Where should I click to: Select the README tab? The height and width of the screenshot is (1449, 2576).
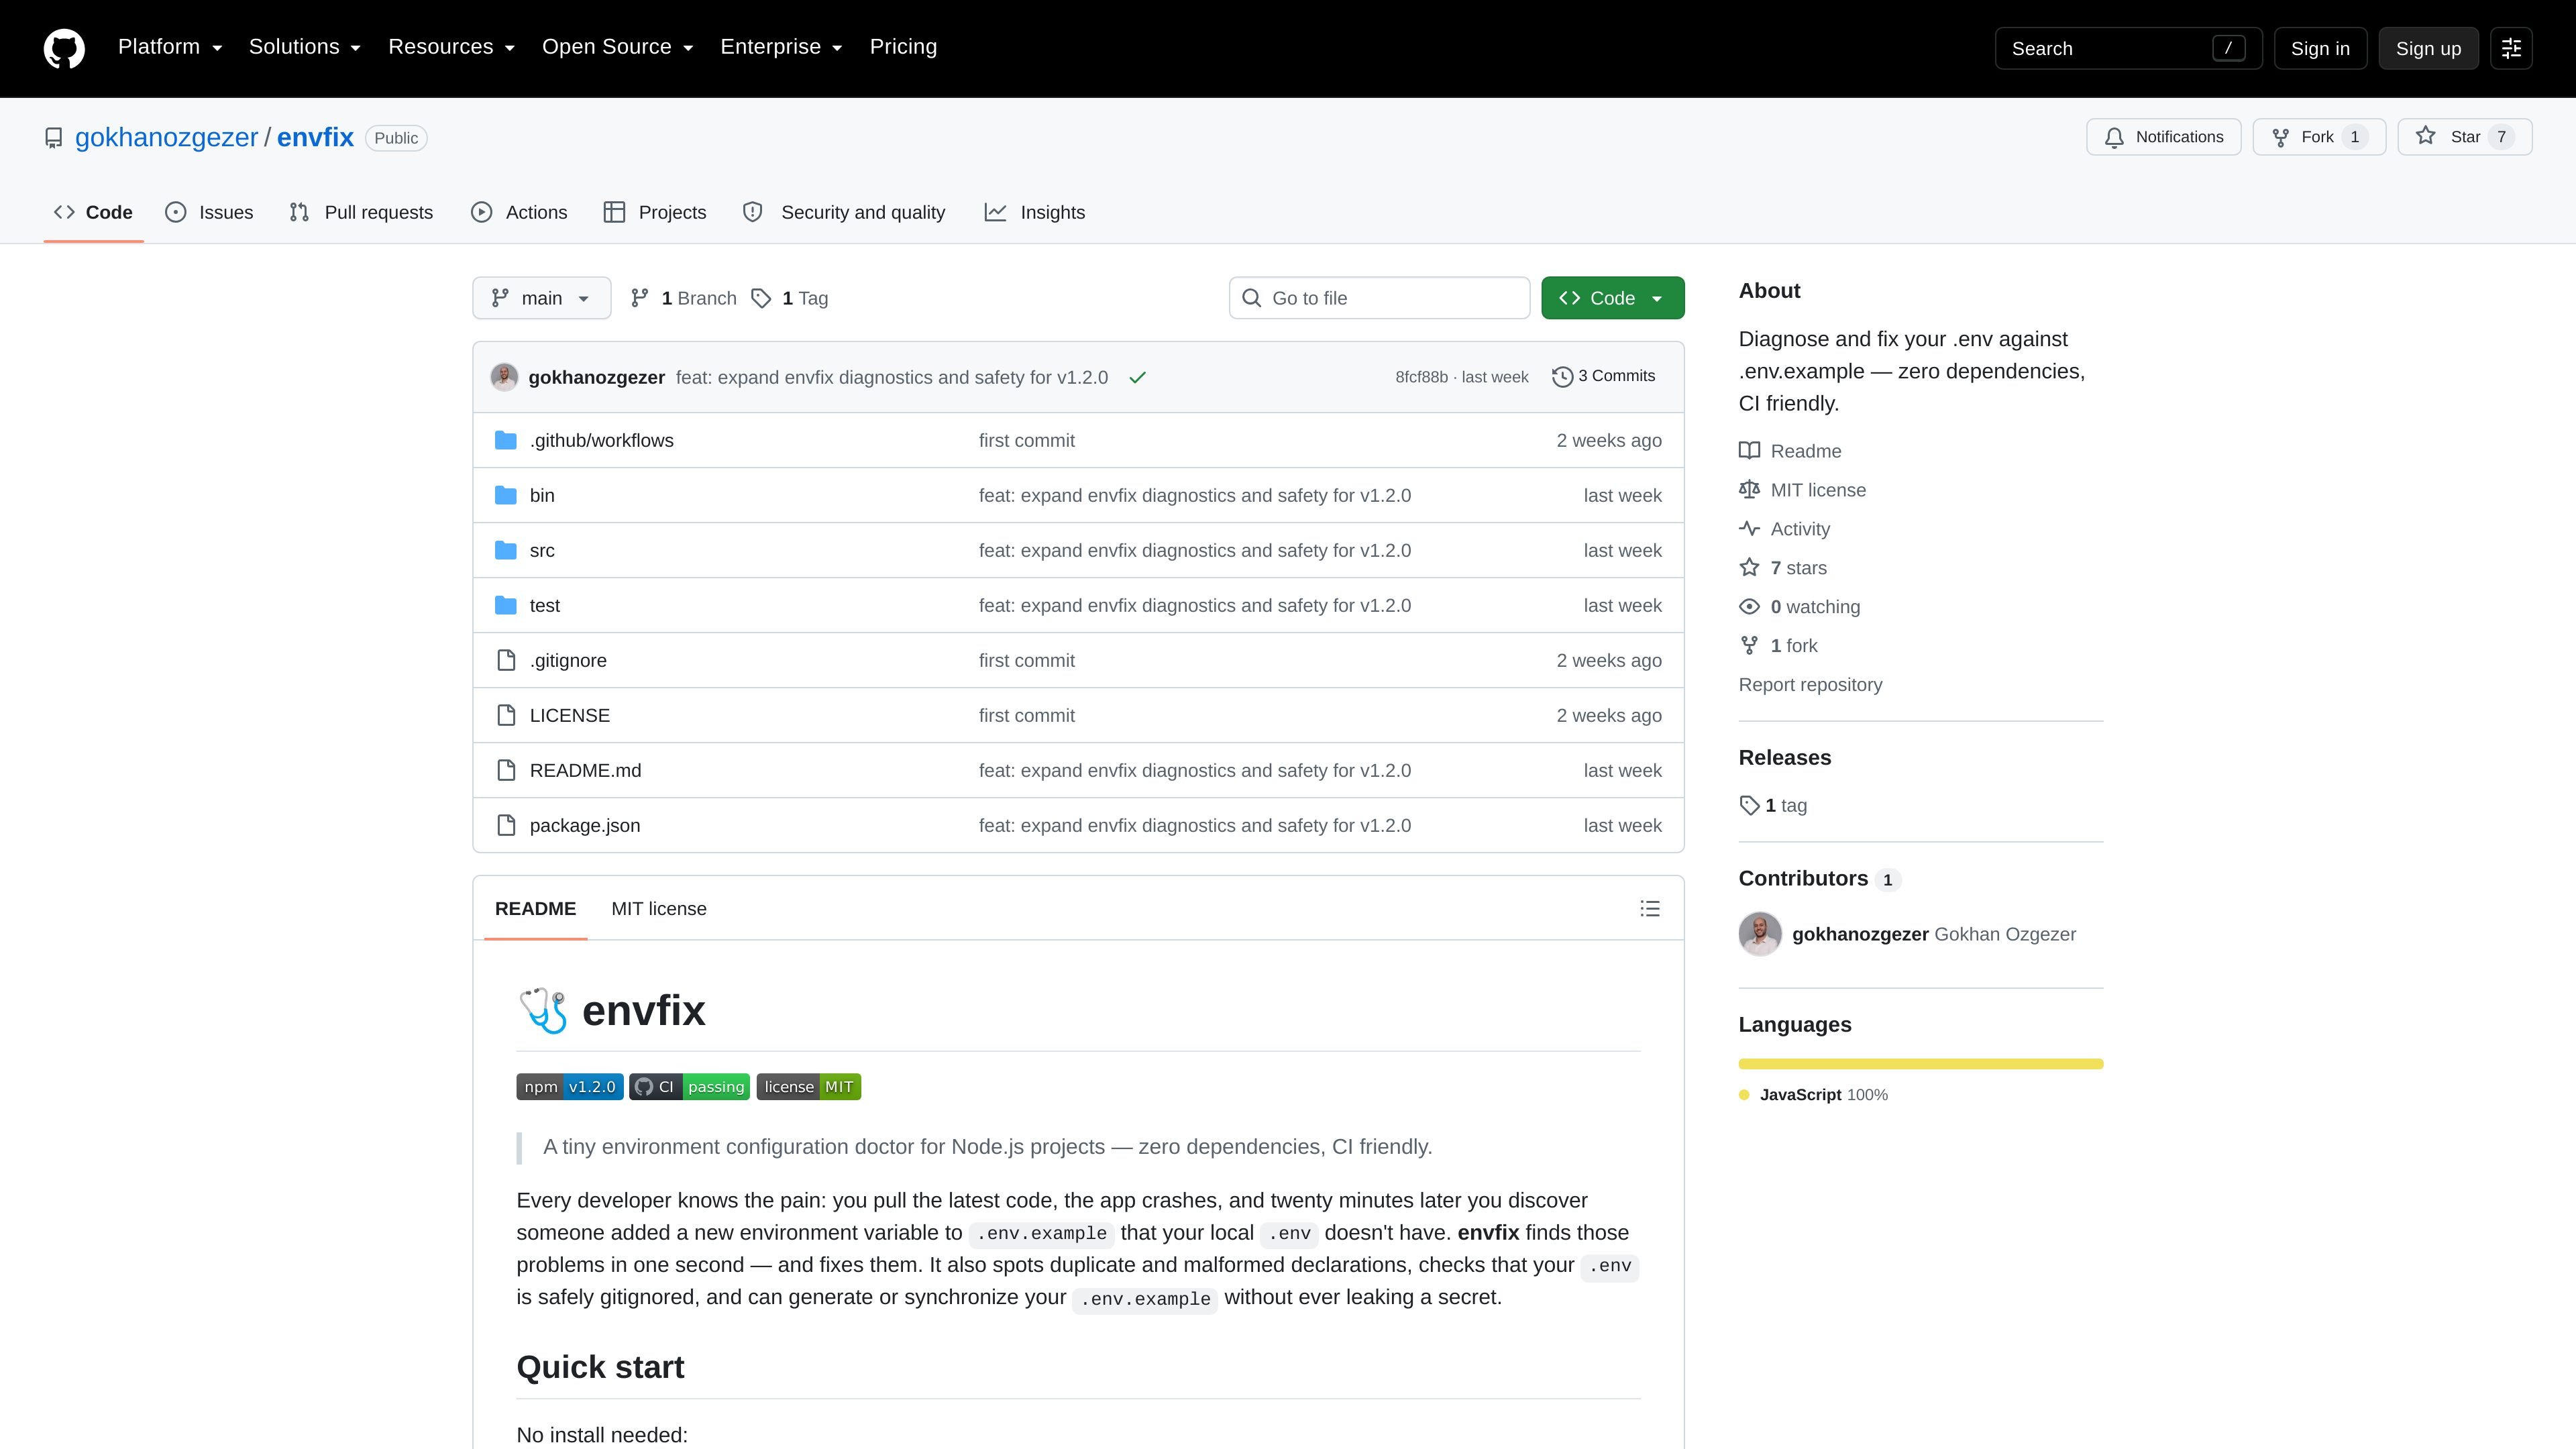(535, 908)
